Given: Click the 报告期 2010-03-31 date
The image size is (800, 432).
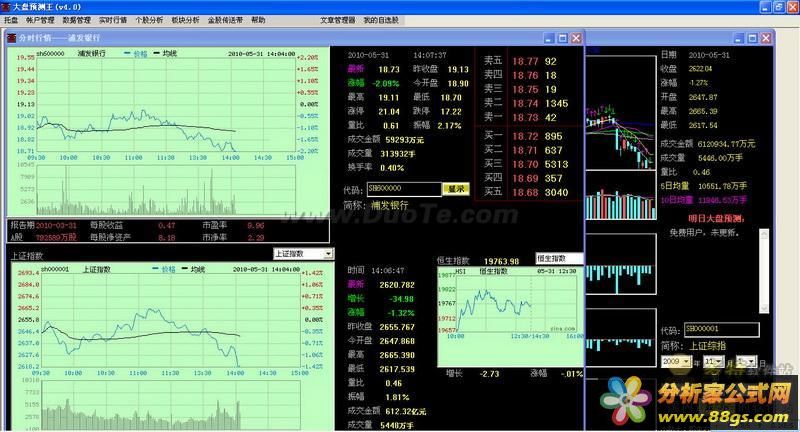Looking at the screenshot, I should click(x=56, y=225).
